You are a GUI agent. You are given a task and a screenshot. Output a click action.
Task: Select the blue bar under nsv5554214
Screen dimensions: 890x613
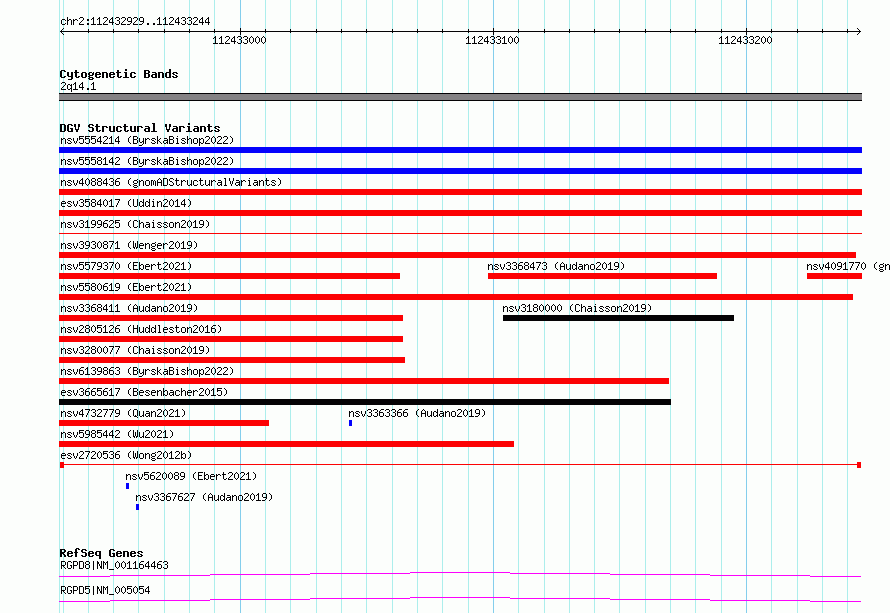click(460, 150)
